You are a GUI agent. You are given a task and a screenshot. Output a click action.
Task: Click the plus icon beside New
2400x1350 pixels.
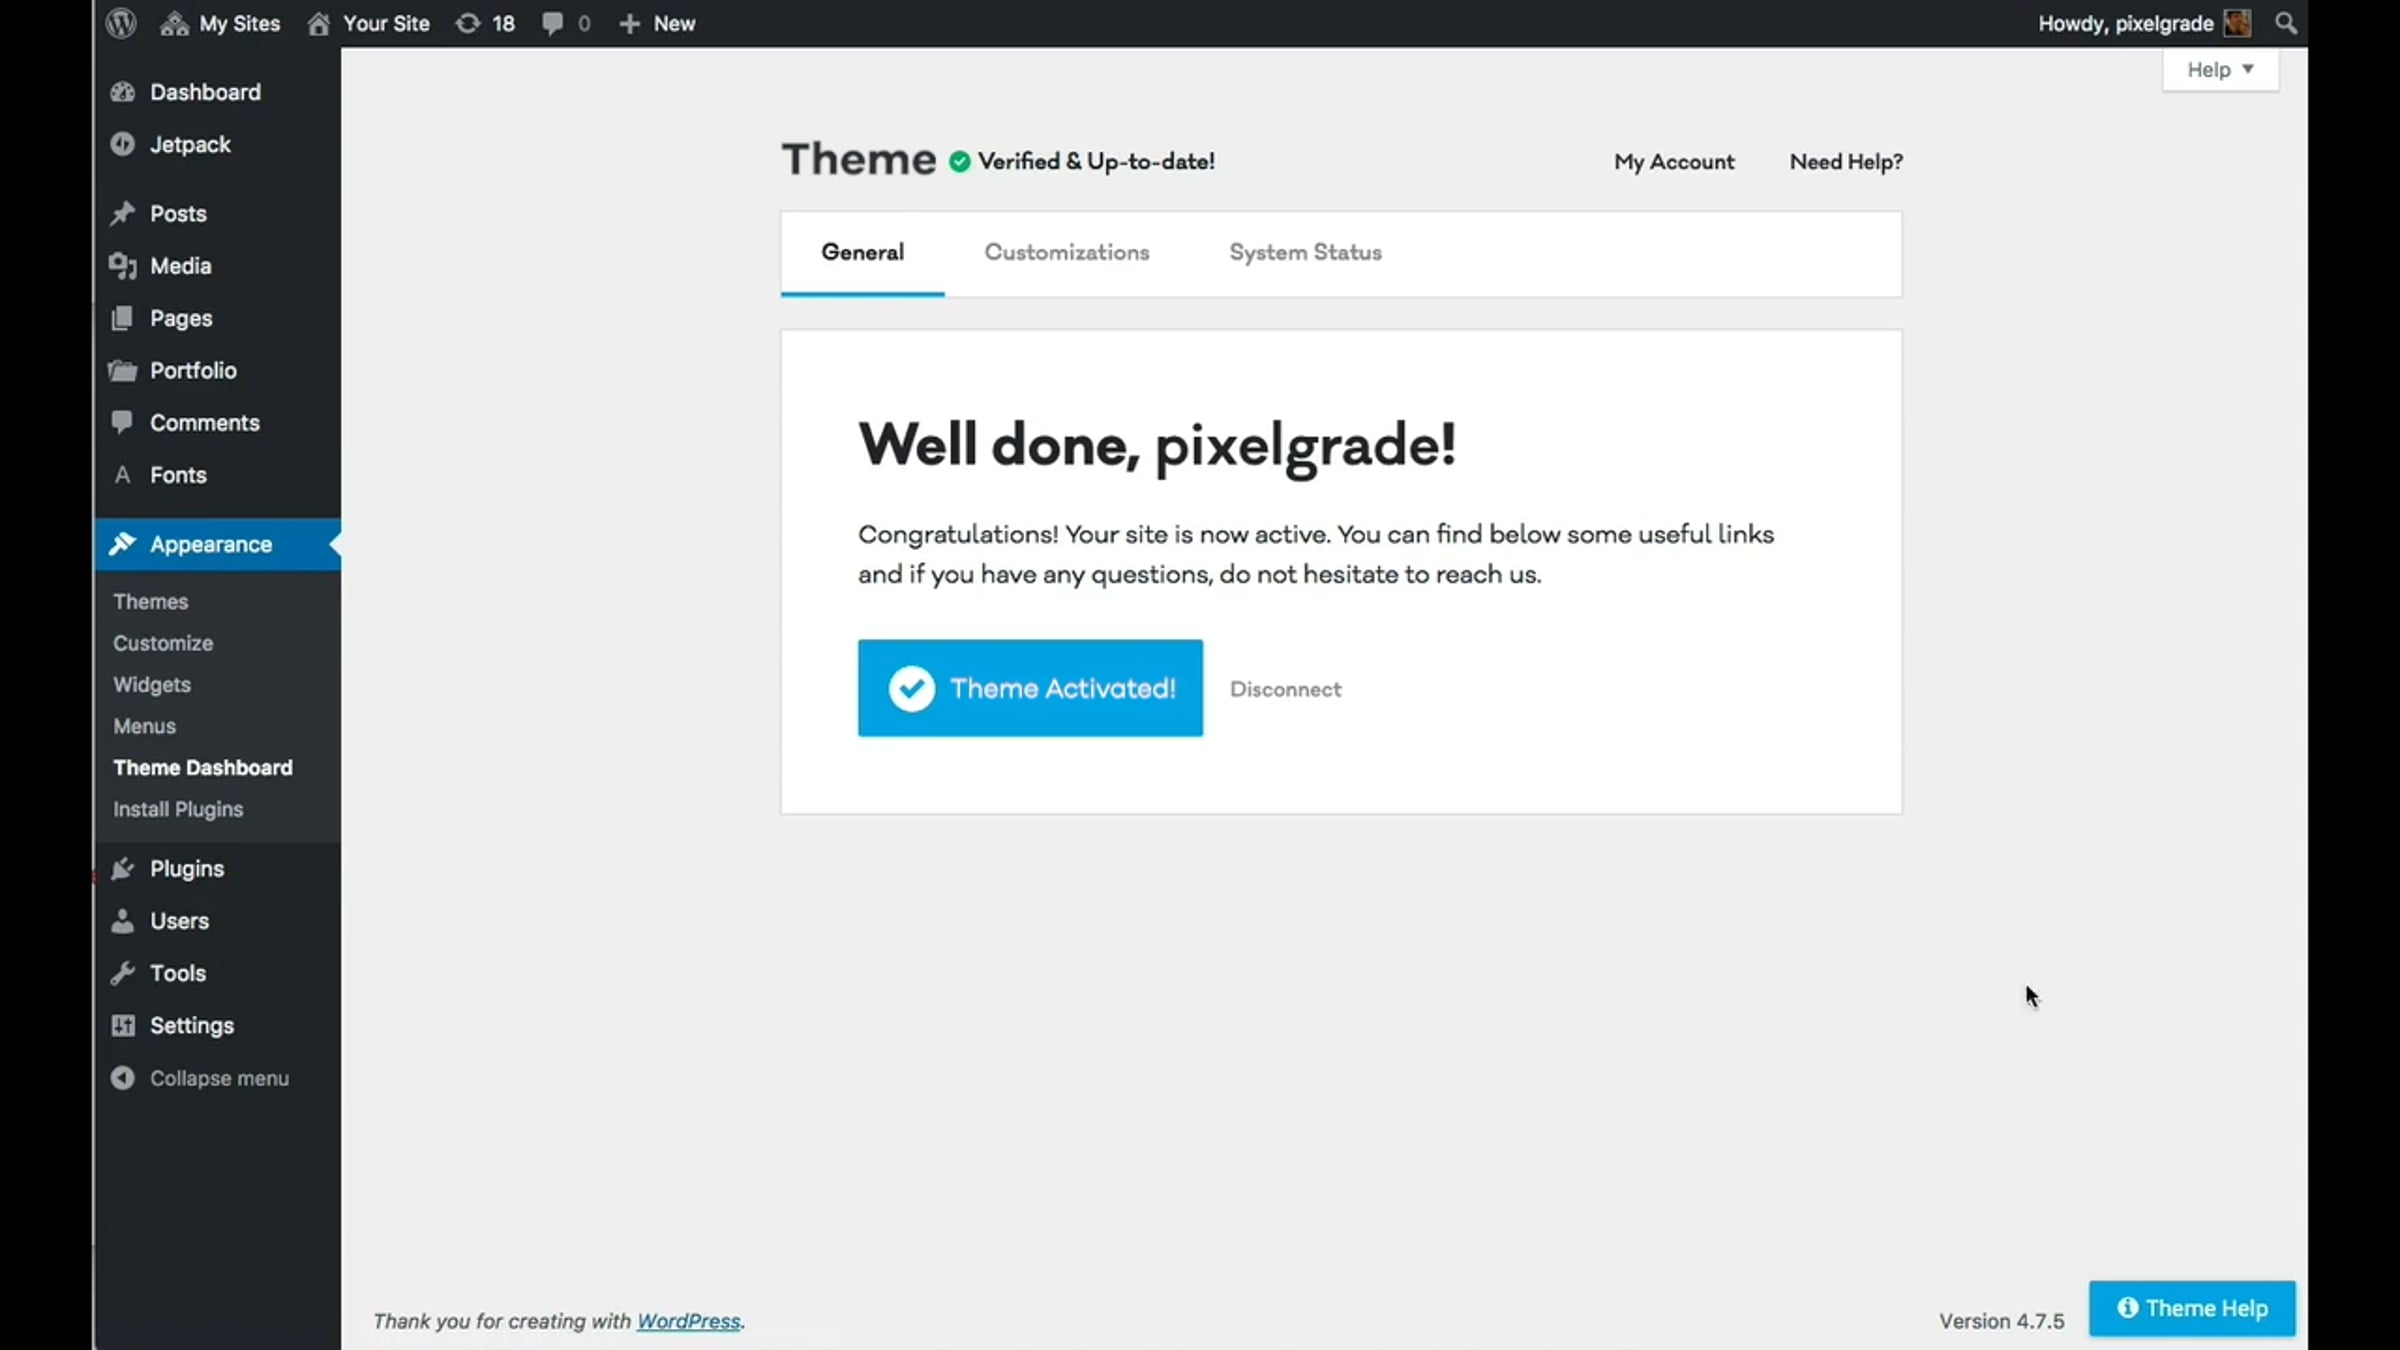tap(629, 23)
